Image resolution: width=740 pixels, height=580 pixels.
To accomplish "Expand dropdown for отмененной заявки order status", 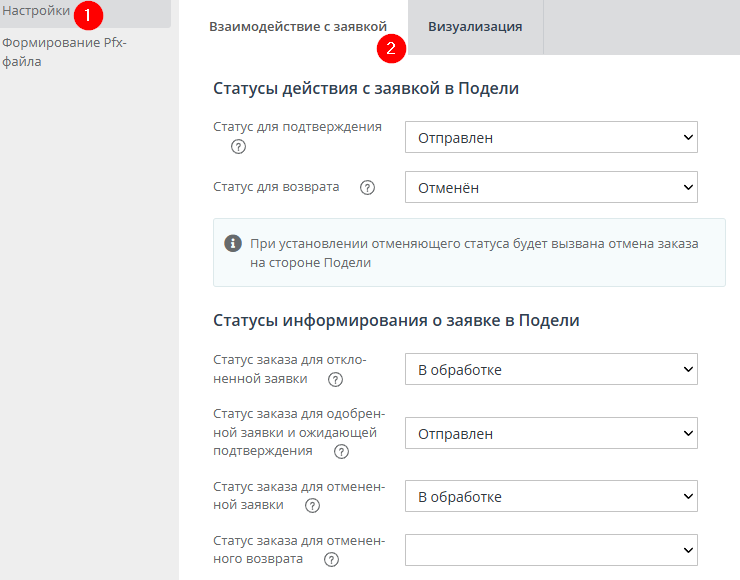I will click(551, 497).
